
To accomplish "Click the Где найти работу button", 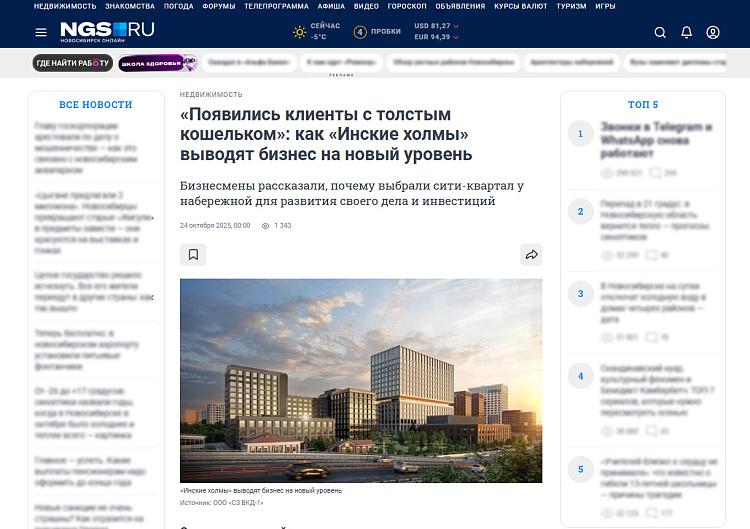I will (x=71, y=63).
